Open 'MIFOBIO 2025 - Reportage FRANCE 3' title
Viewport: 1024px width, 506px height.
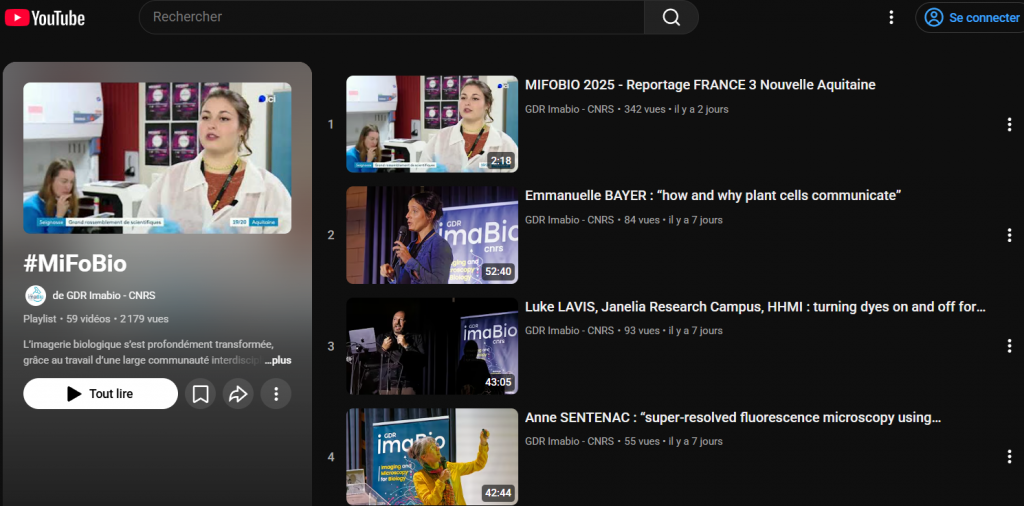point(700,85)
